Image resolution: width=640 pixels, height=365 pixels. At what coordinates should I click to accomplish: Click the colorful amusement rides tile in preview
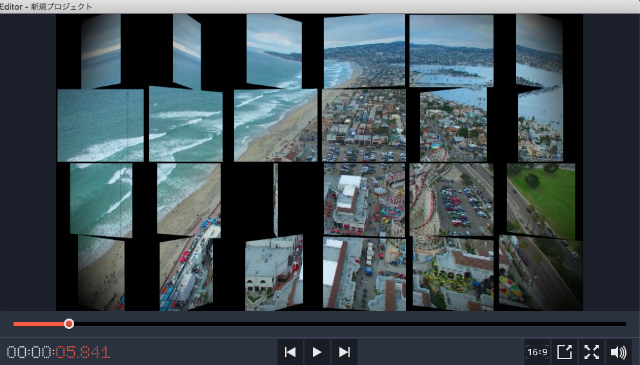[x=453, y=274]
